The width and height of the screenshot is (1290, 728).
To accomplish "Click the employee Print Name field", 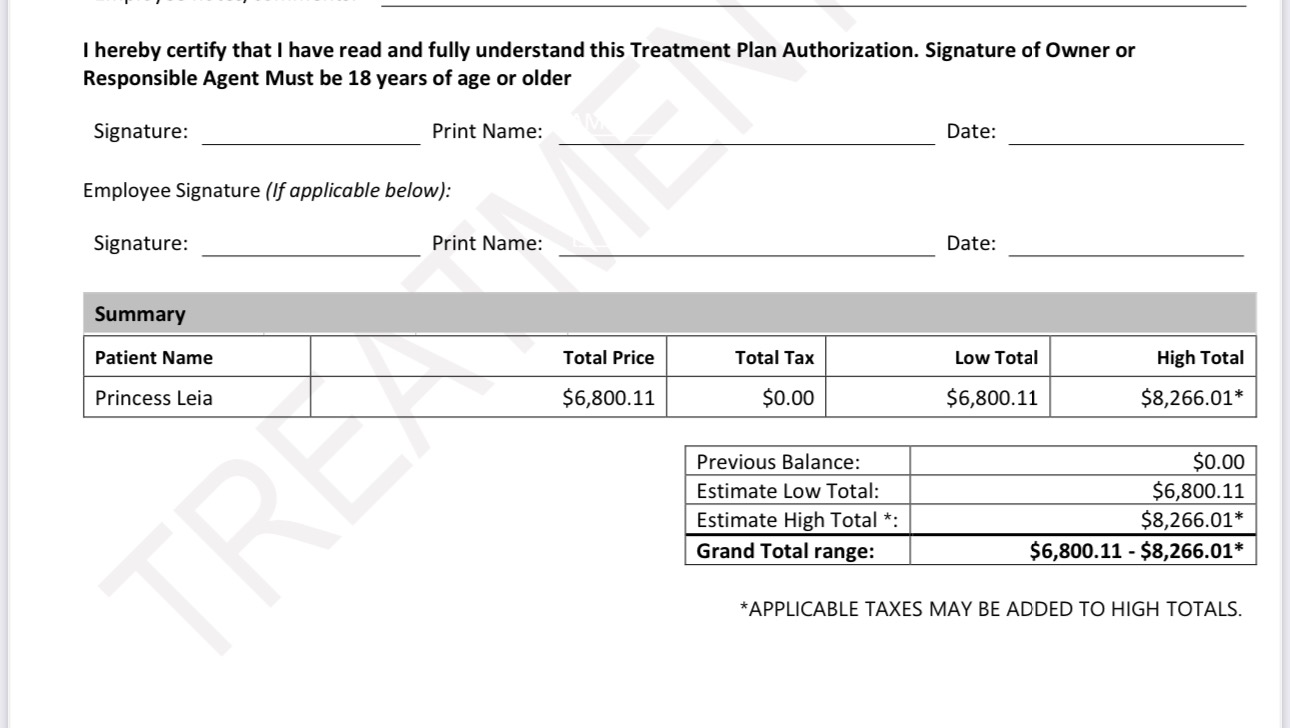I will (x=746, y=245).
